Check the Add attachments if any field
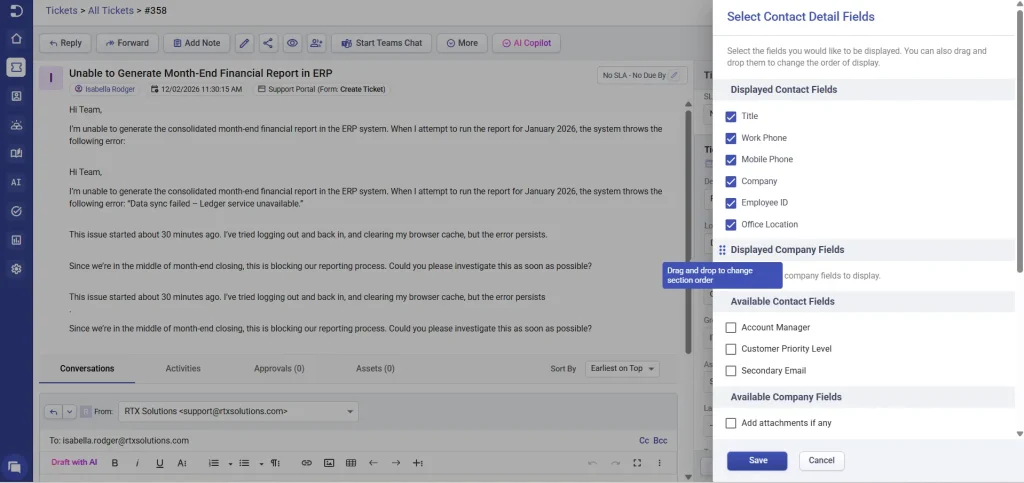Screen dimensions: 1024x483 731,423
